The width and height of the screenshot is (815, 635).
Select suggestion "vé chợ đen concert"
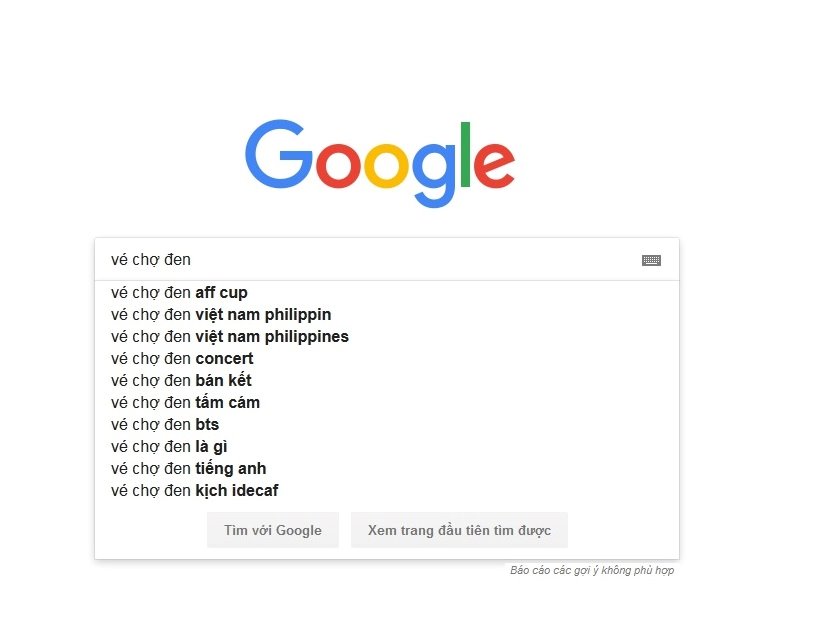tap(181, 358)
